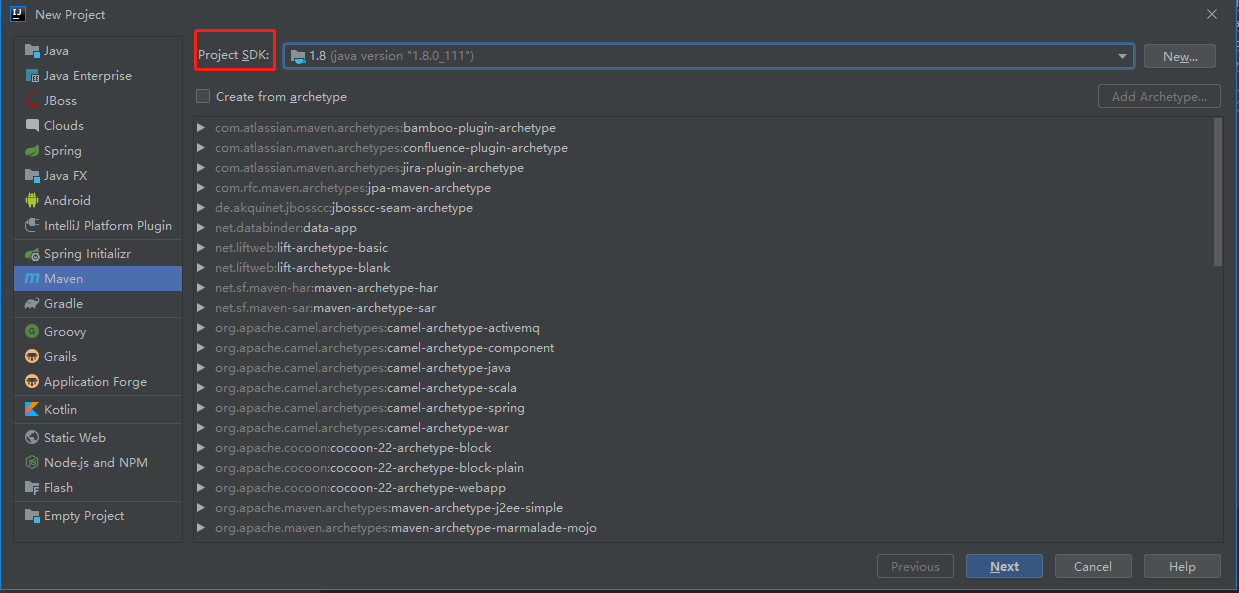Expand camel-archetype-spring arrow
This screenshot has height=593, width=1239.
coord(201,408)
